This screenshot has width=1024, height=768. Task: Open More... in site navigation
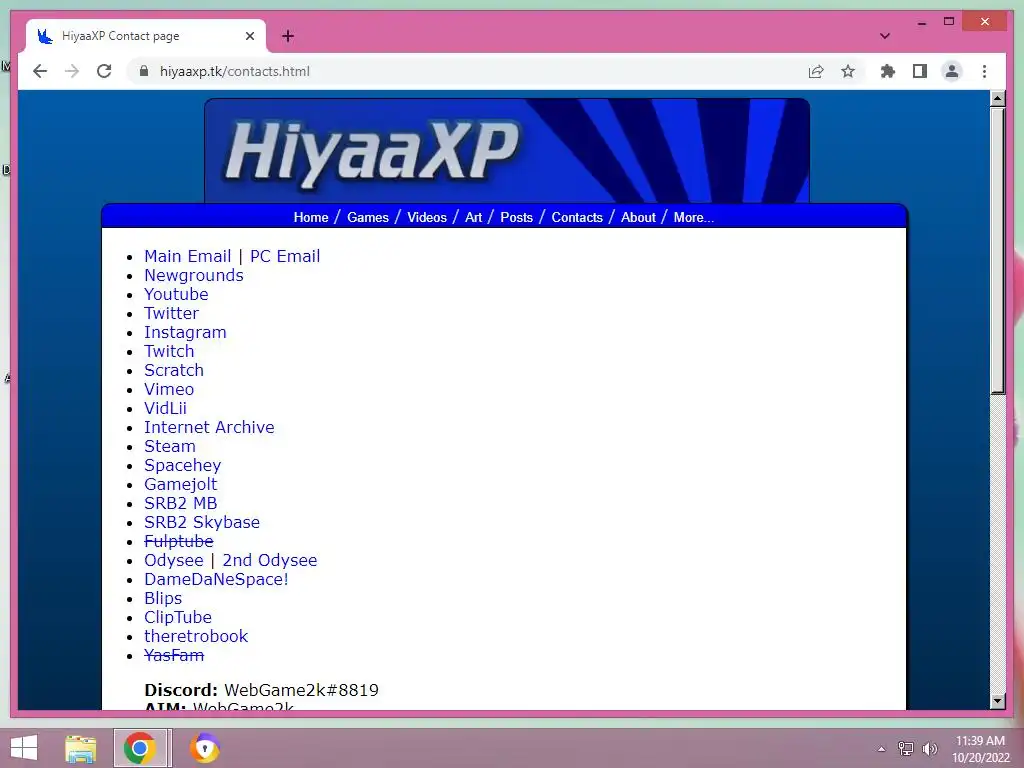pos(694,217)
